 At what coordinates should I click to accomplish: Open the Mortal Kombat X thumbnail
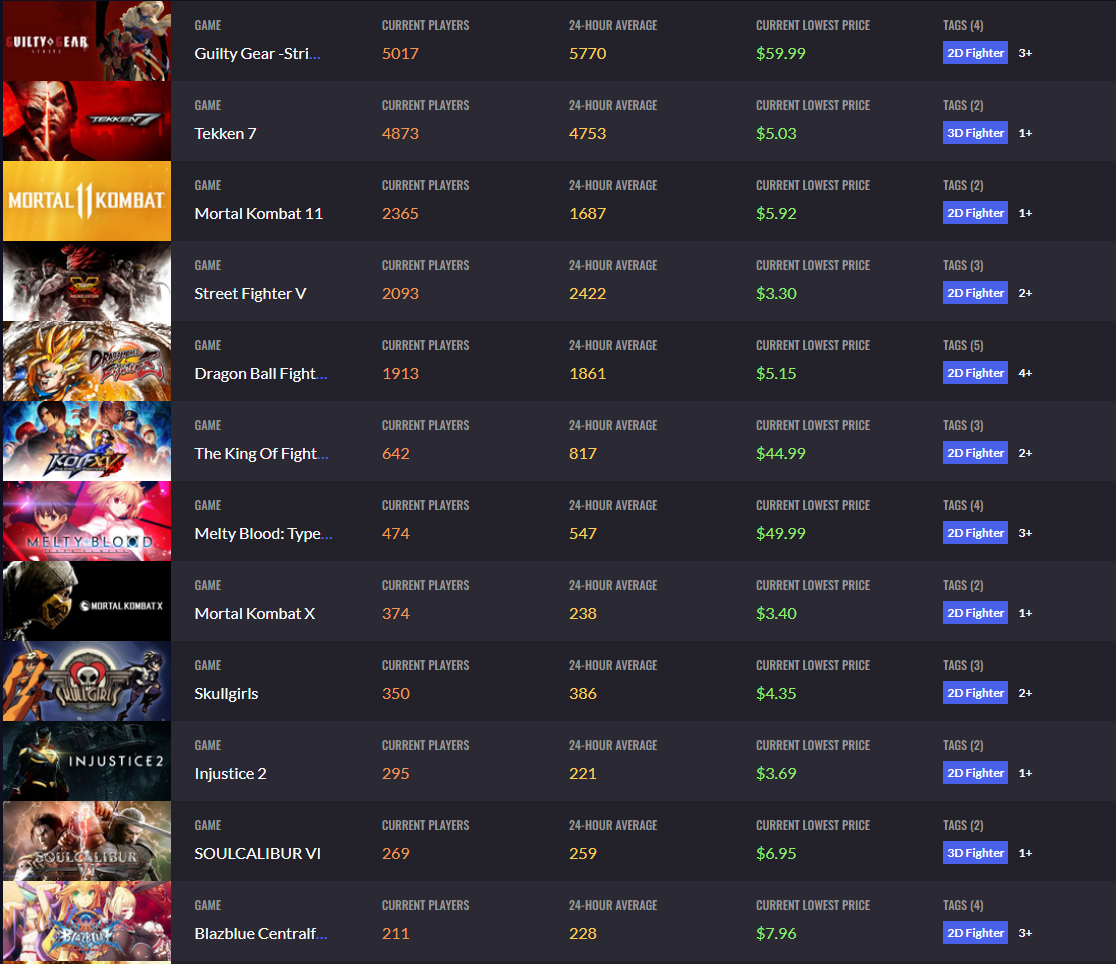point(87,601)
